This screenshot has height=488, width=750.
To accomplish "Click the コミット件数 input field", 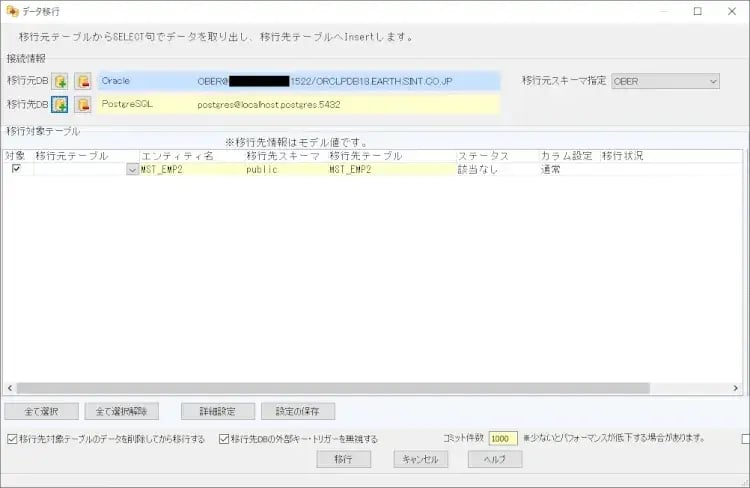I will point(502,438).
